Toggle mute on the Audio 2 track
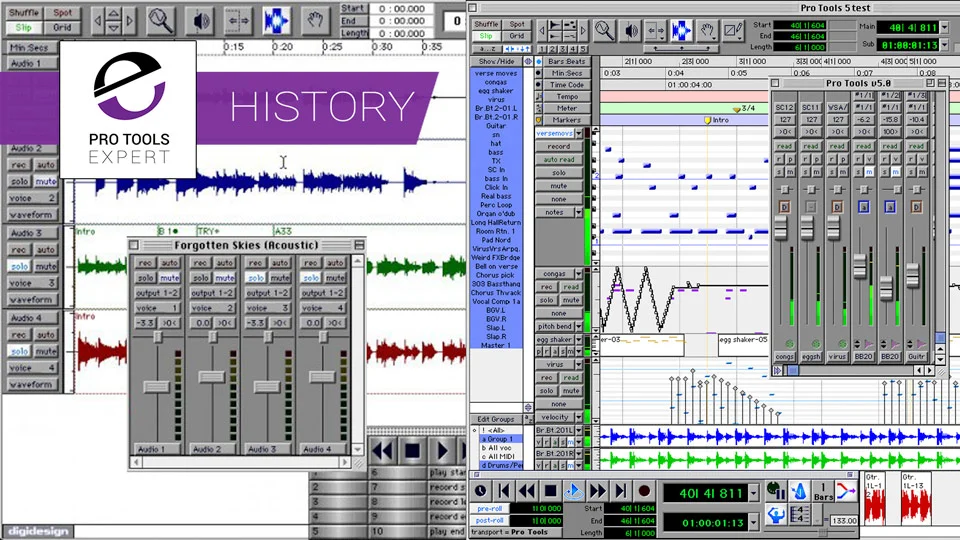960x540 pixels. click(x=45, y=181)
